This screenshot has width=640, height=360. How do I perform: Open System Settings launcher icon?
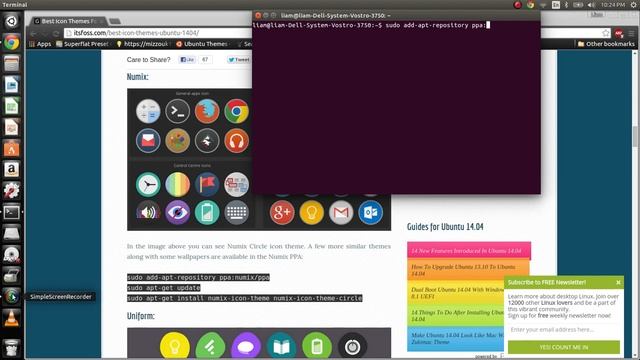(11, 191)
